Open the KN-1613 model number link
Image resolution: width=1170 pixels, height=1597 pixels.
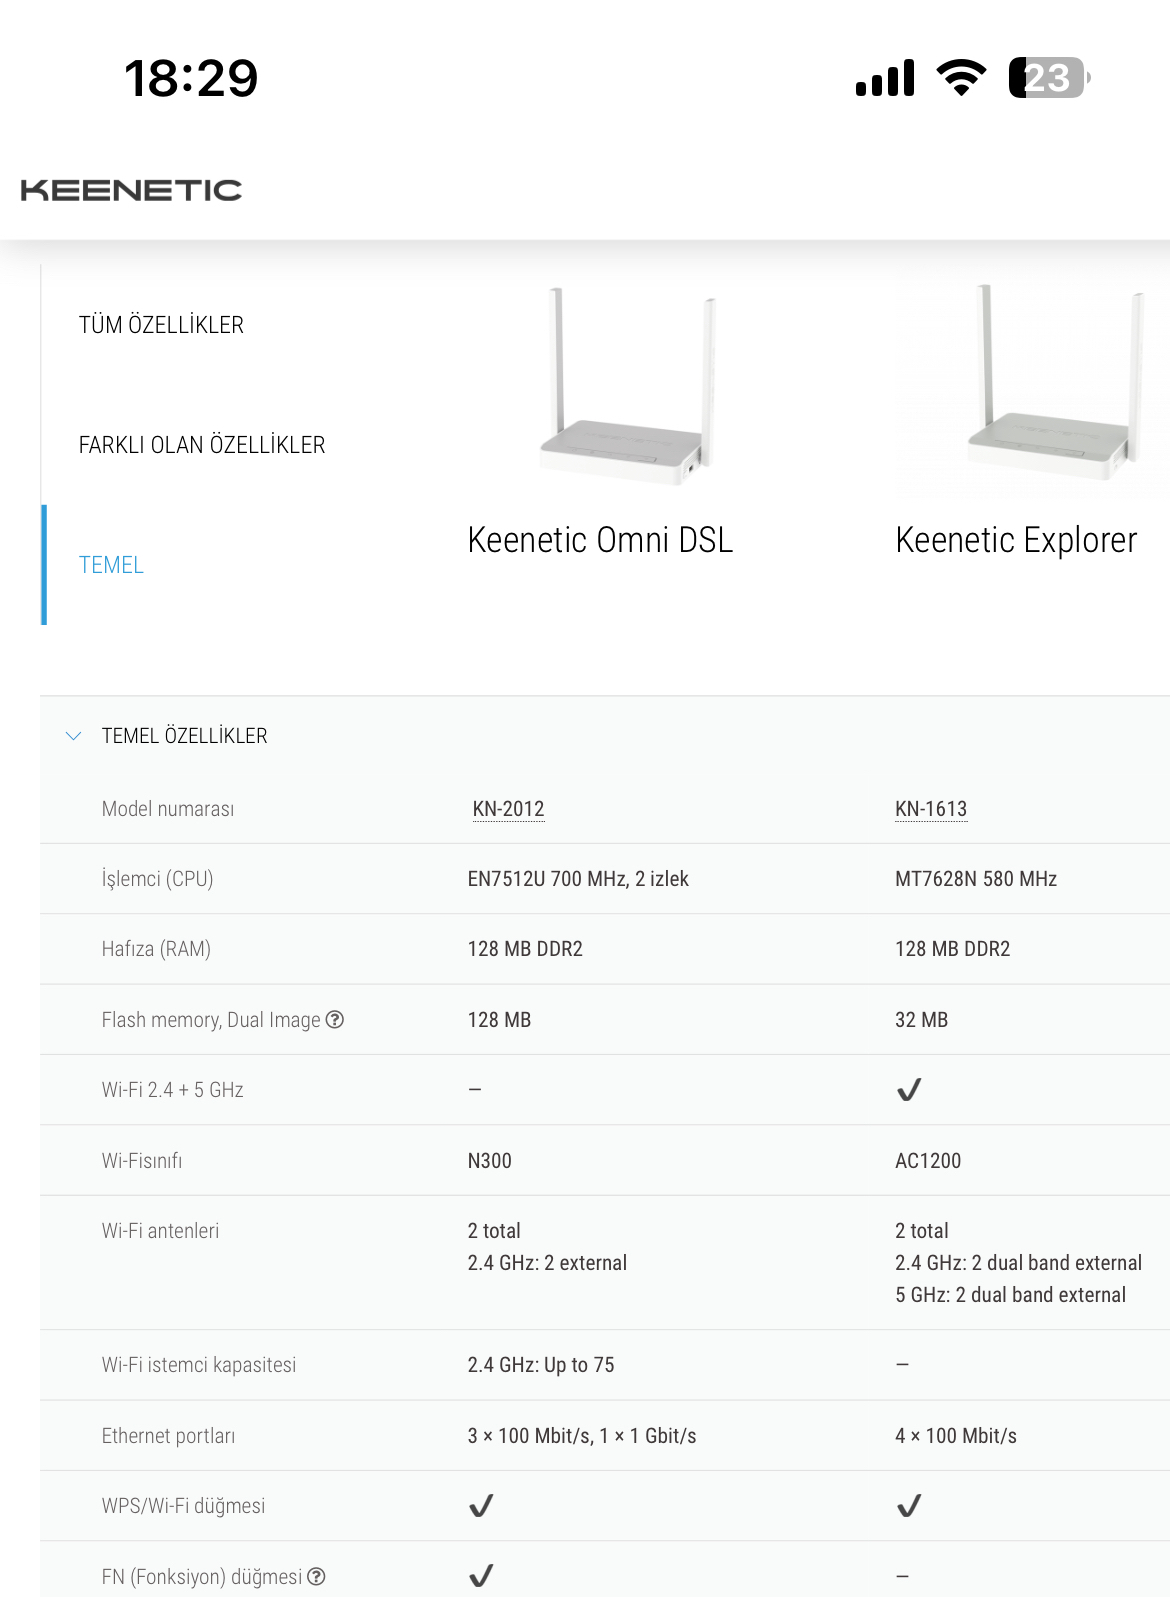tap(931, 809)
